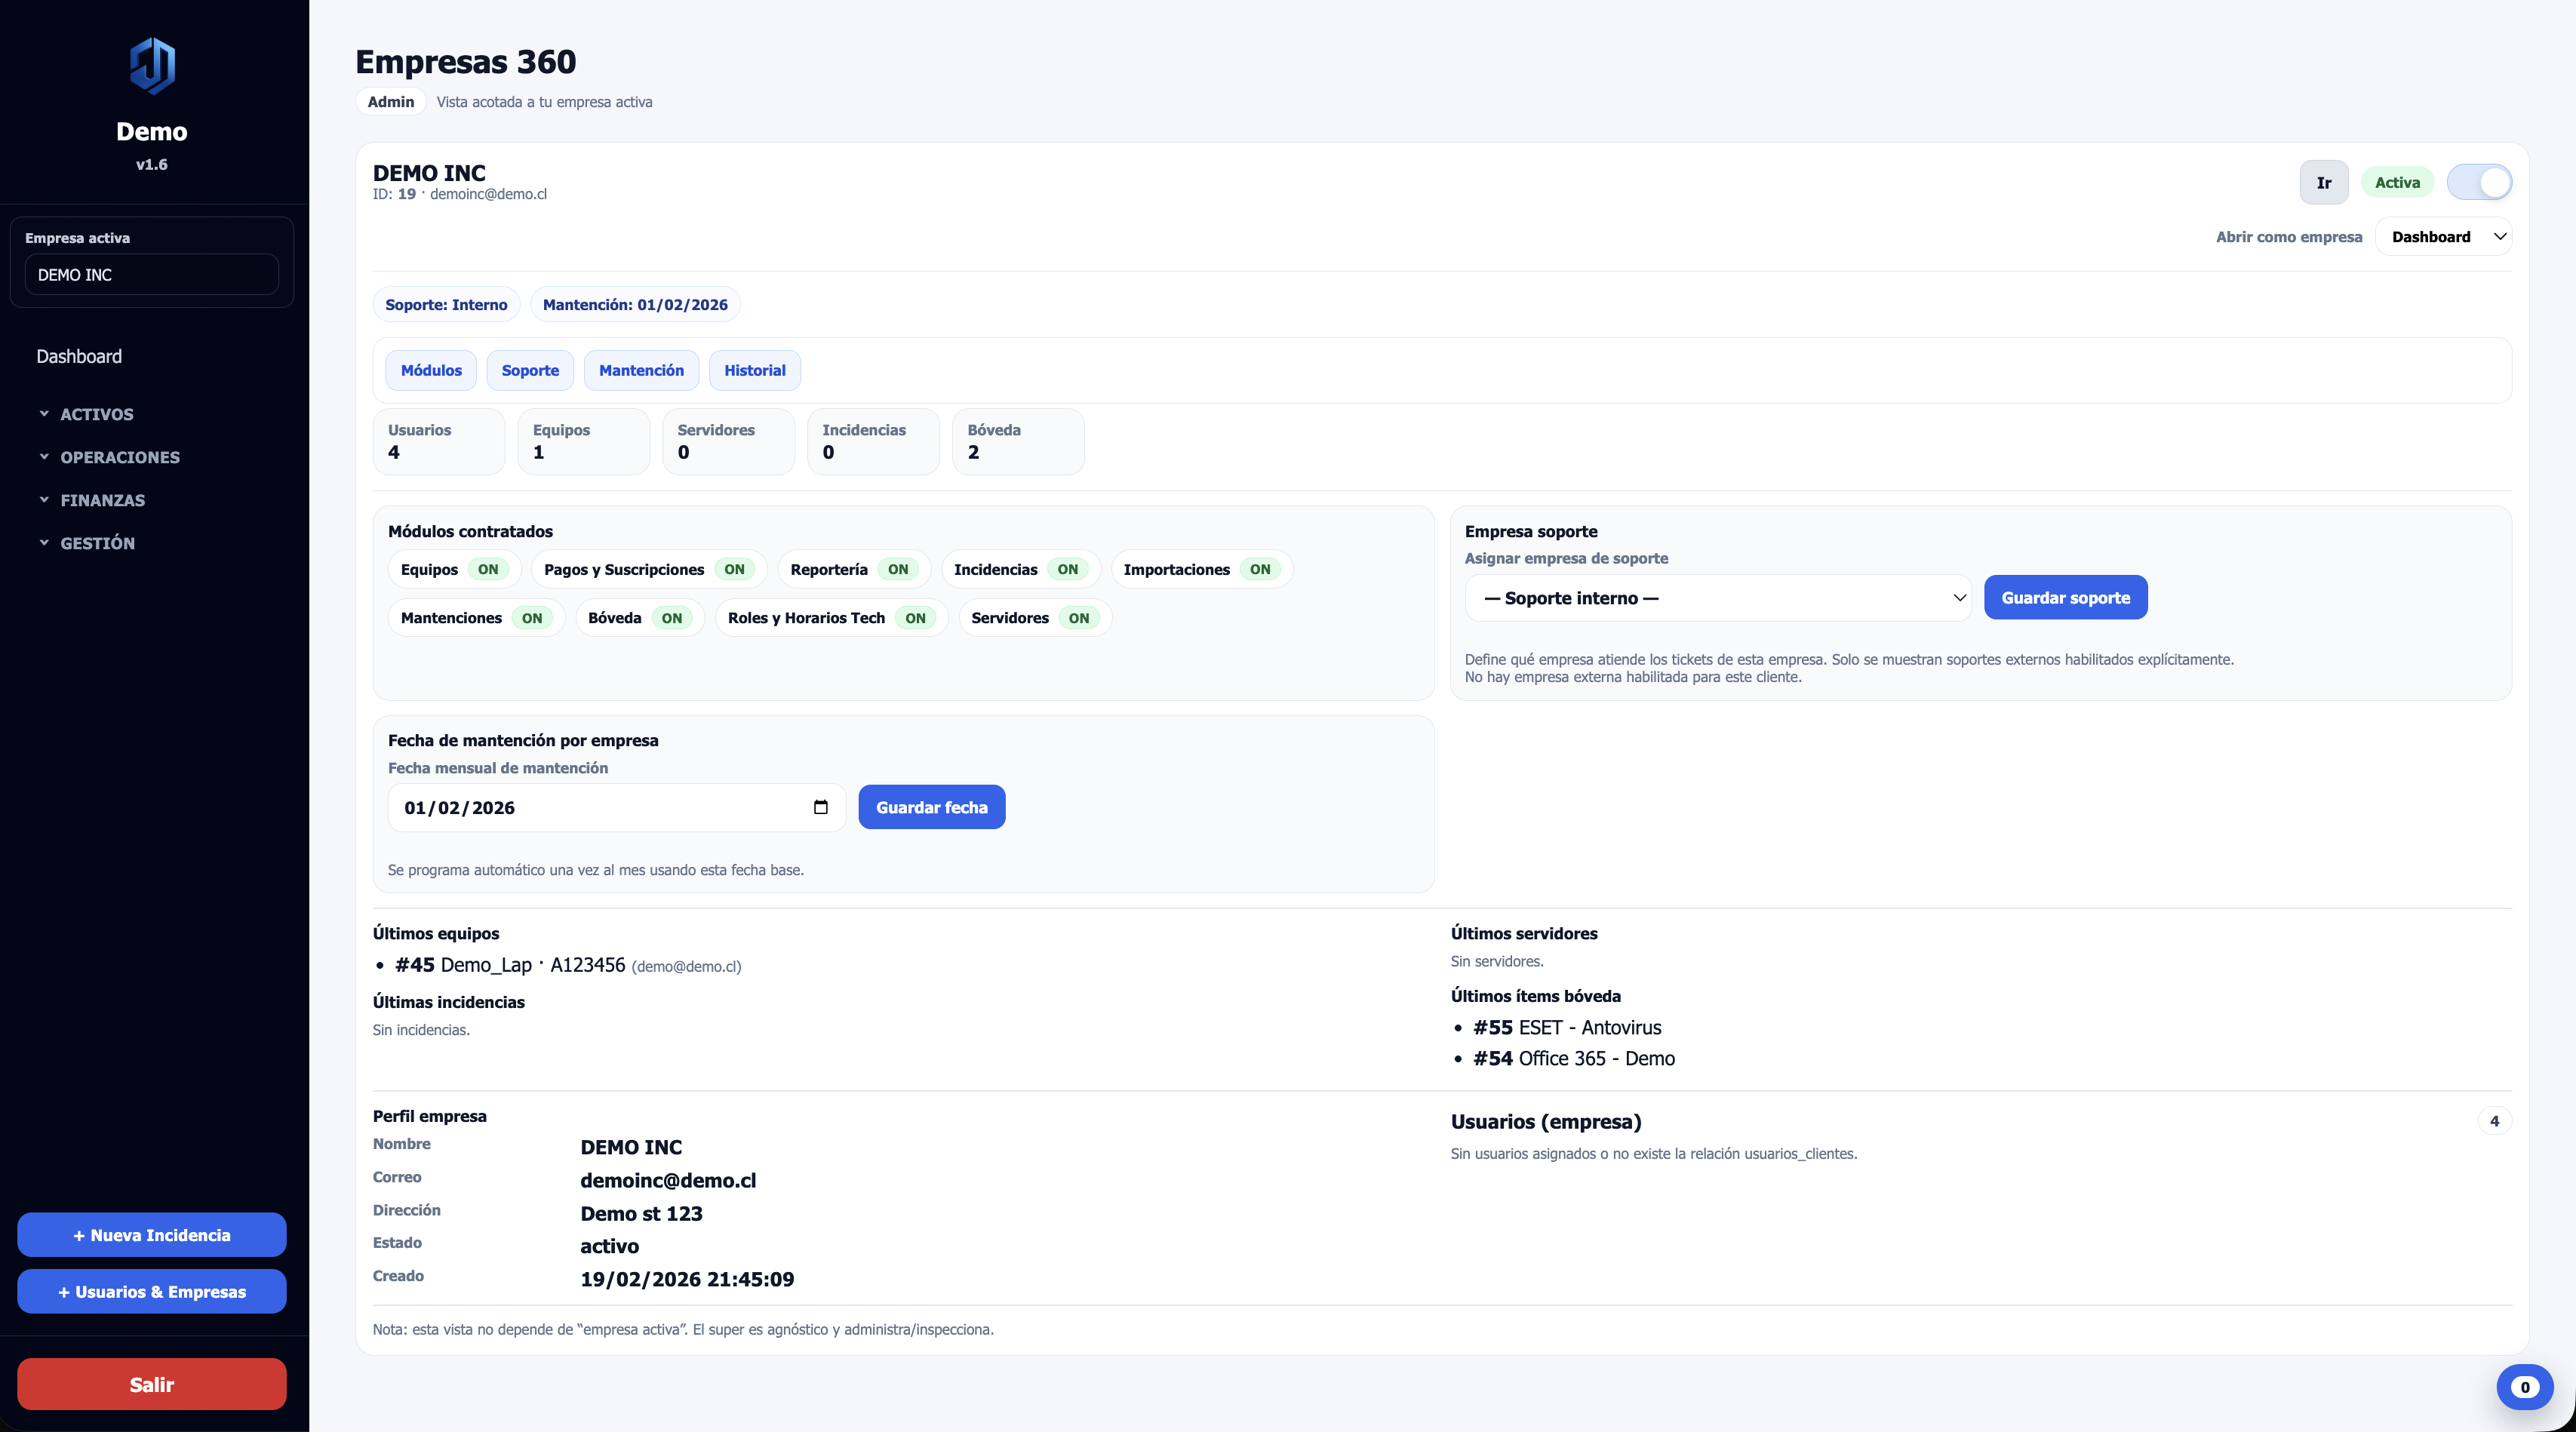Click the Demo logo icon in sidebar
Viewport: 2576px width, 1432px height.
pyautogui.click(x=152, y=66)
